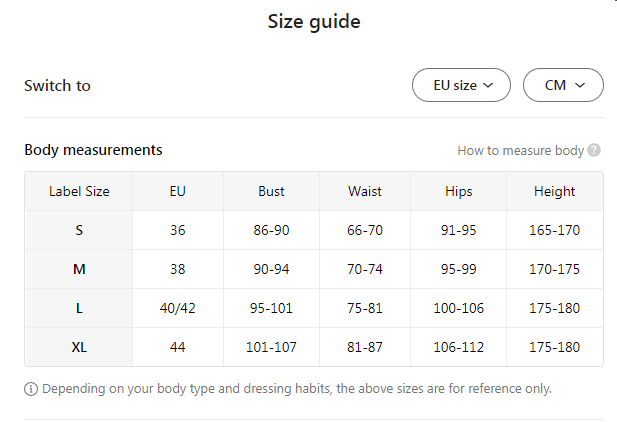Click the 86-90 bust measurement cell
The width and height of the screenshot is (617, 422).
271,230
